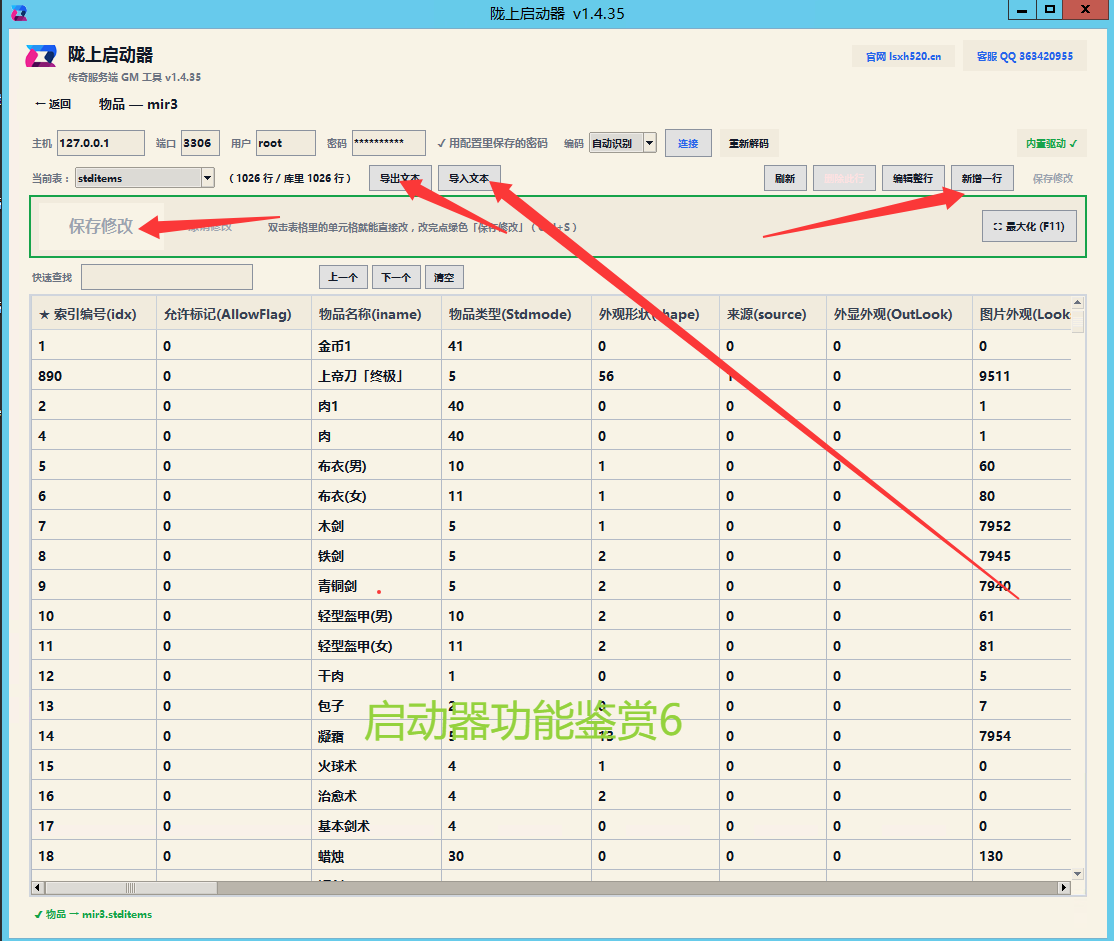Viewport: 1114px width, 941px height.
Task: Select the 治愈术 item name cell
Action: (377, 796)
